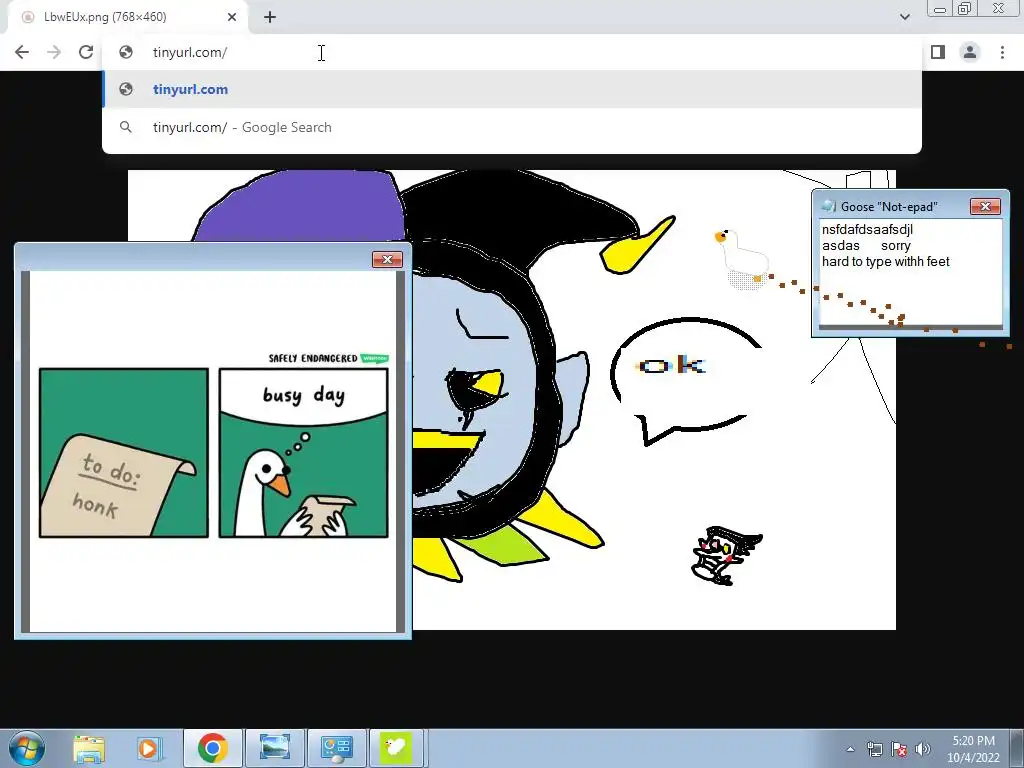Click the 'to do: honk' comic panel
The image size is (1024, 768).
124,453
